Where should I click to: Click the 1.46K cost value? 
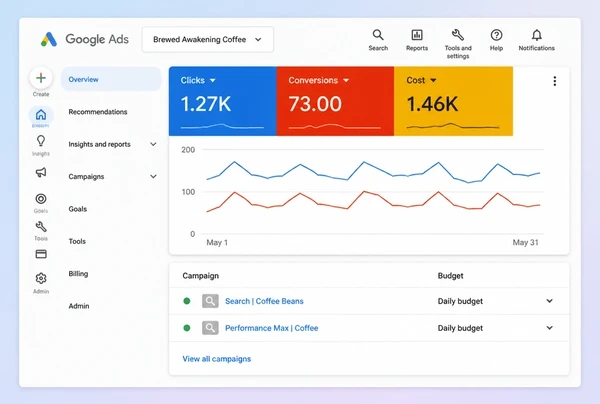point(432,104)
